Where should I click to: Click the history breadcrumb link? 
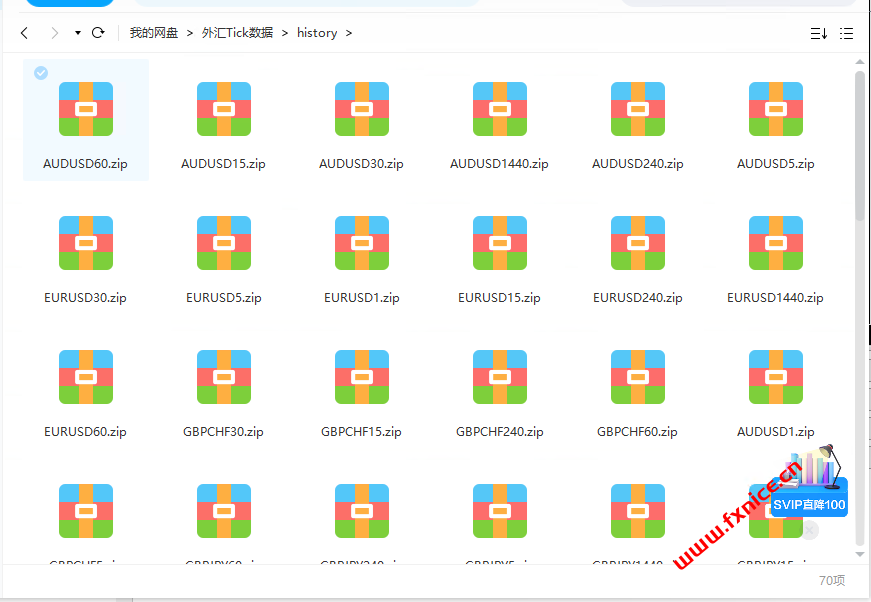point(317,33)
